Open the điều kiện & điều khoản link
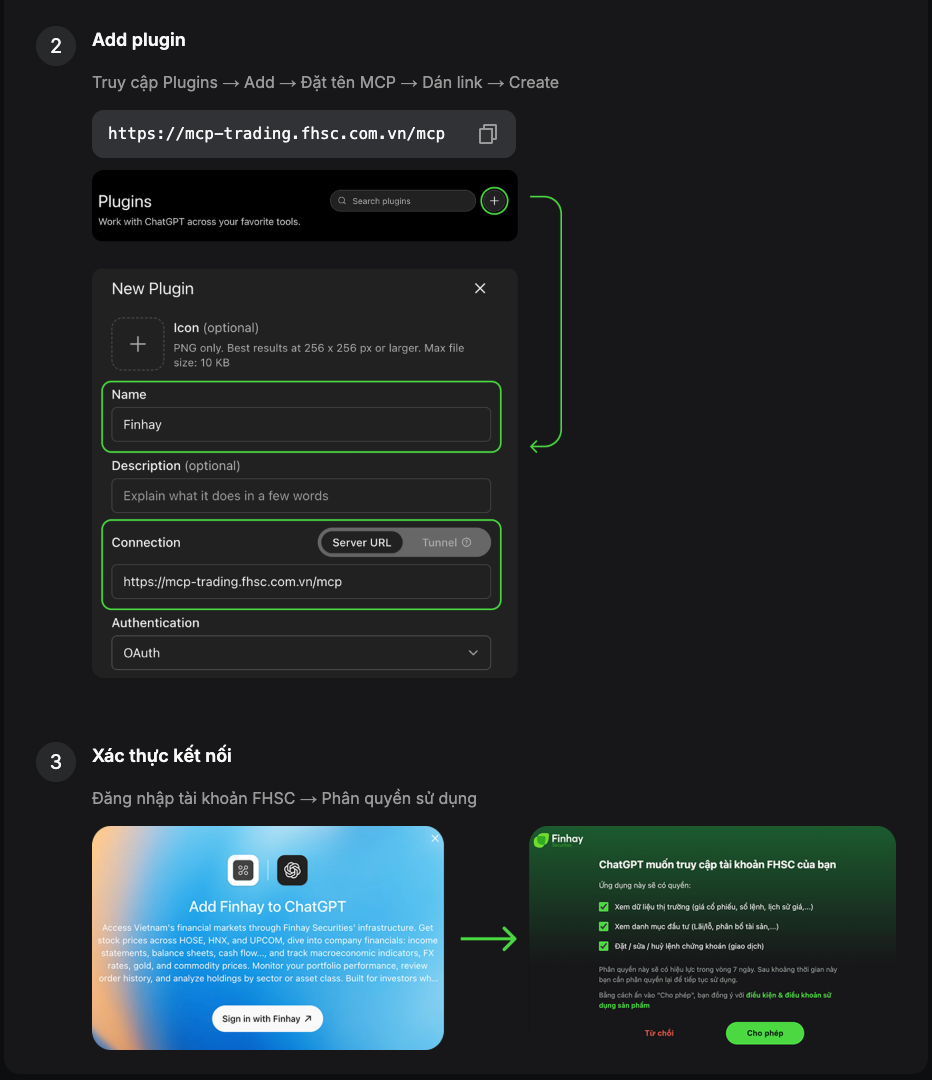The width and height of the screenshot is (932, 1080). (x=715, y=1000)
